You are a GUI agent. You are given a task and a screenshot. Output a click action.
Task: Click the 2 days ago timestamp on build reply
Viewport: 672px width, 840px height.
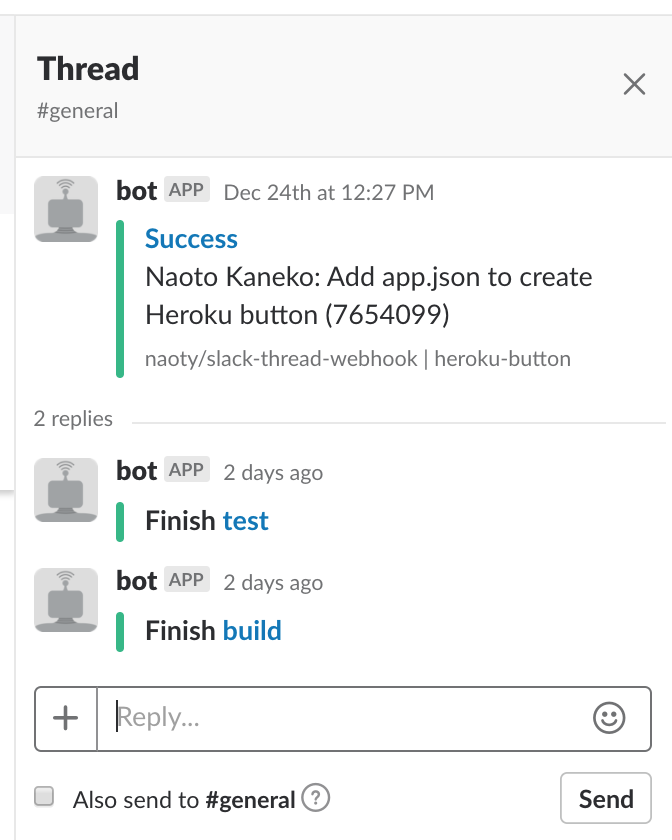(273, 582)
